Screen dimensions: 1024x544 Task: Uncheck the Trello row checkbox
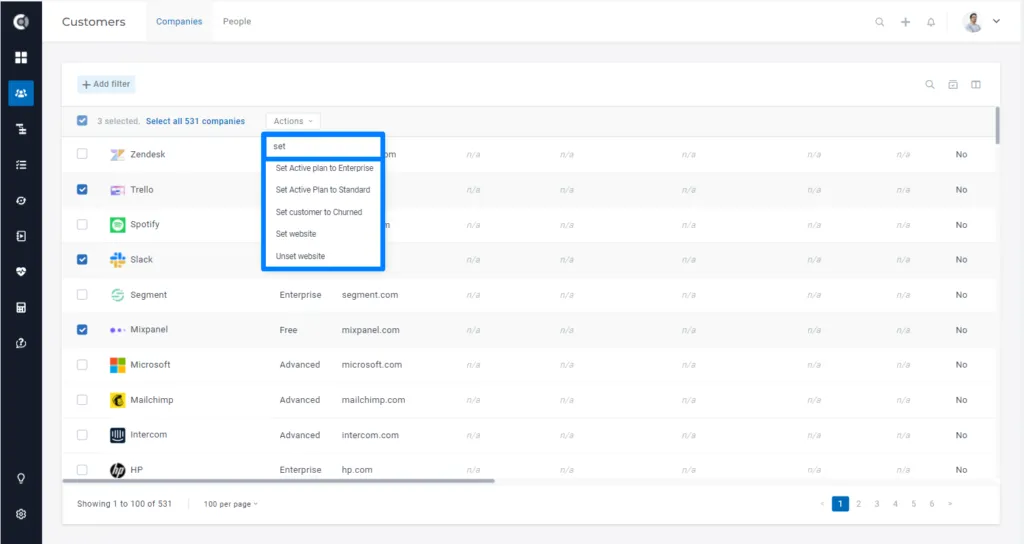coord(82,189)
